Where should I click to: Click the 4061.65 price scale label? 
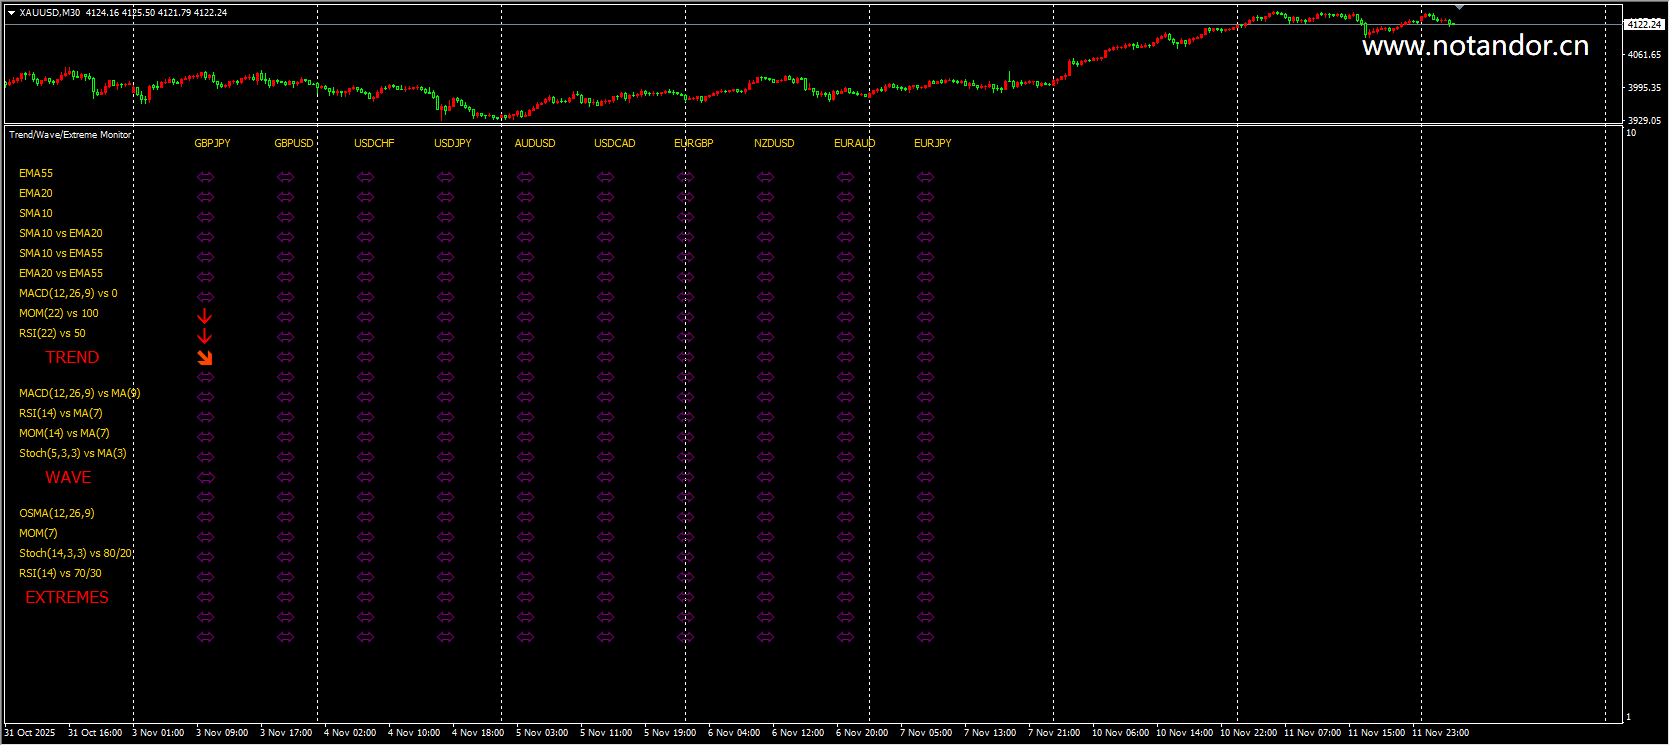coord(1644,54)
